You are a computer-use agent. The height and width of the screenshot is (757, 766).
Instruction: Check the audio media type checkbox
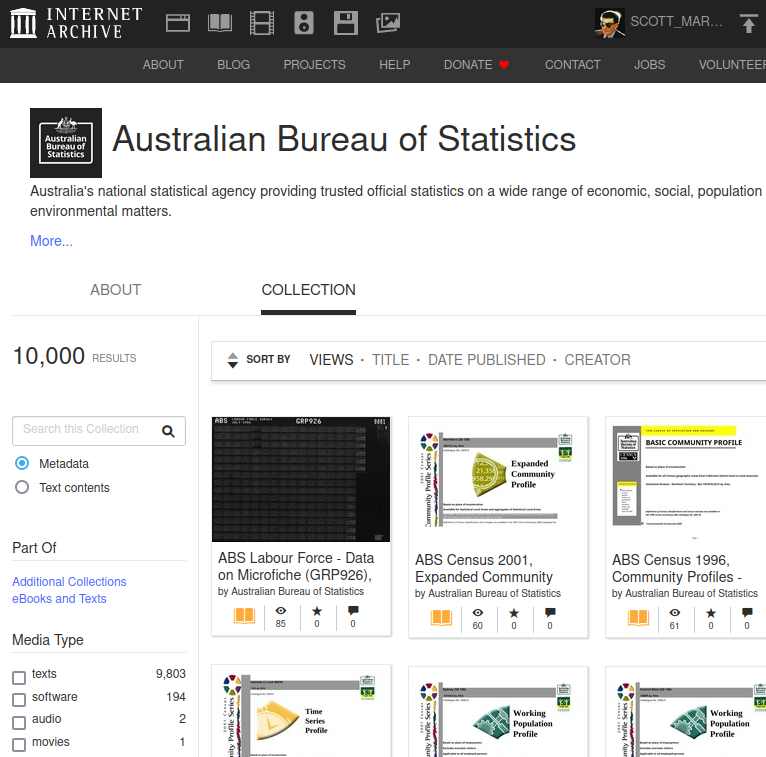(19, 722)
